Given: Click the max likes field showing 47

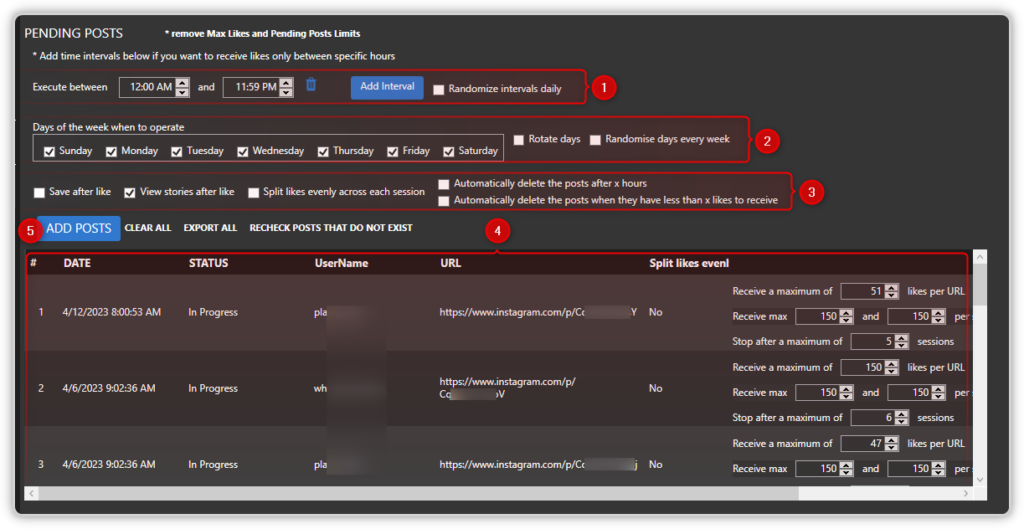Looking at the screenshot, I should tap(863, 443).
